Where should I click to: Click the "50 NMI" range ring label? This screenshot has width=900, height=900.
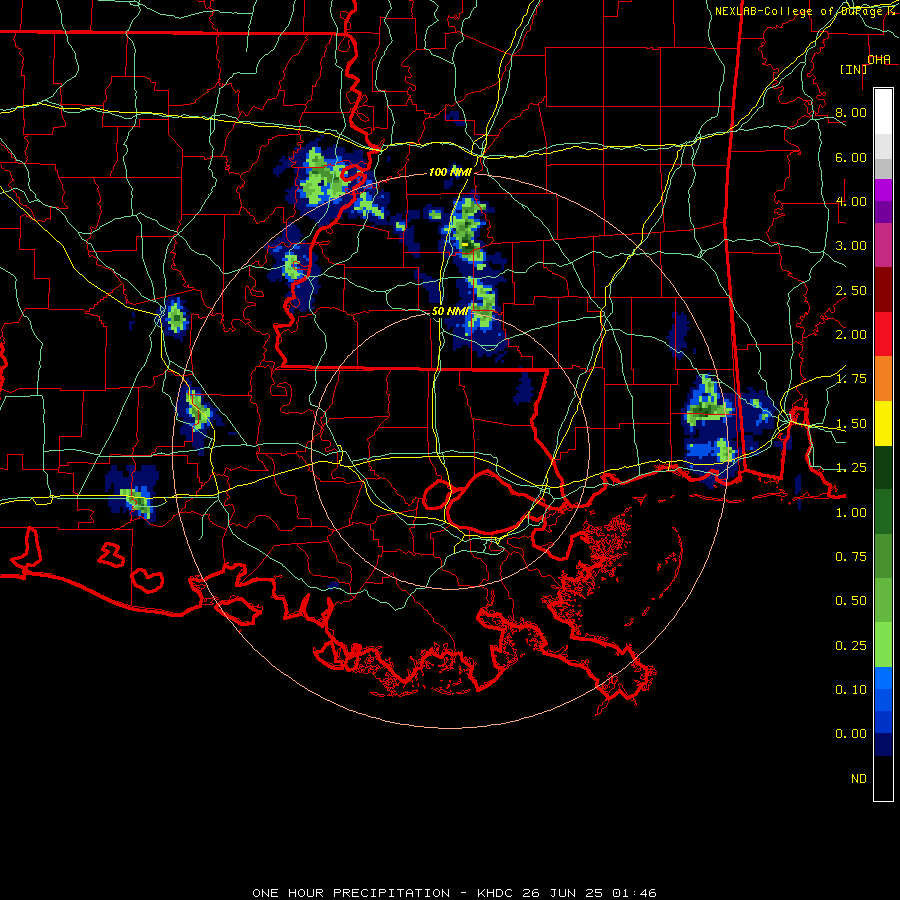point(450,311)
